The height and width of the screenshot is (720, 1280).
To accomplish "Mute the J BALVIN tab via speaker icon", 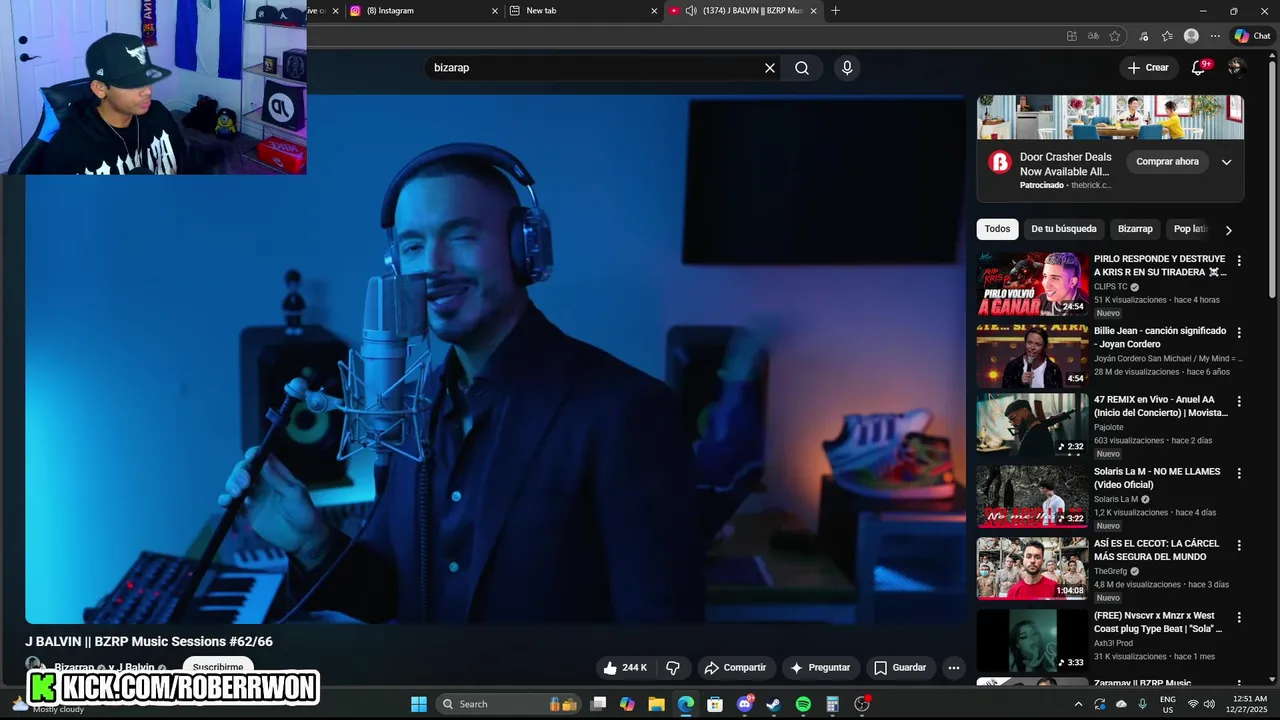I will [x=691, y=11].
